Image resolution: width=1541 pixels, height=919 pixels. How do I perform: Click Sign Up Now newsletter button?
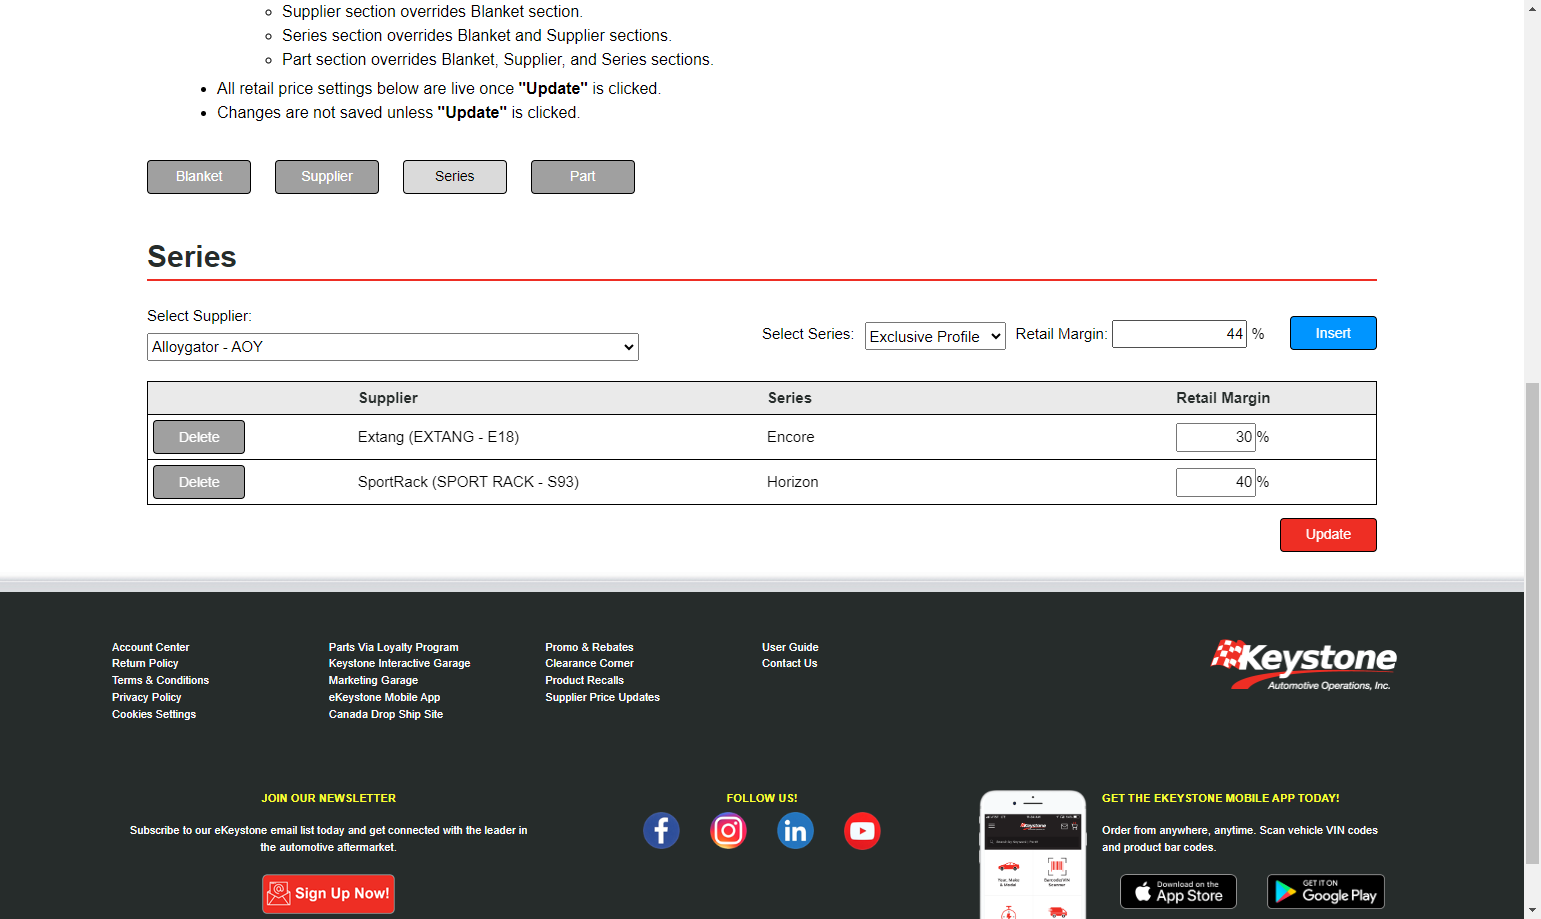328,894
